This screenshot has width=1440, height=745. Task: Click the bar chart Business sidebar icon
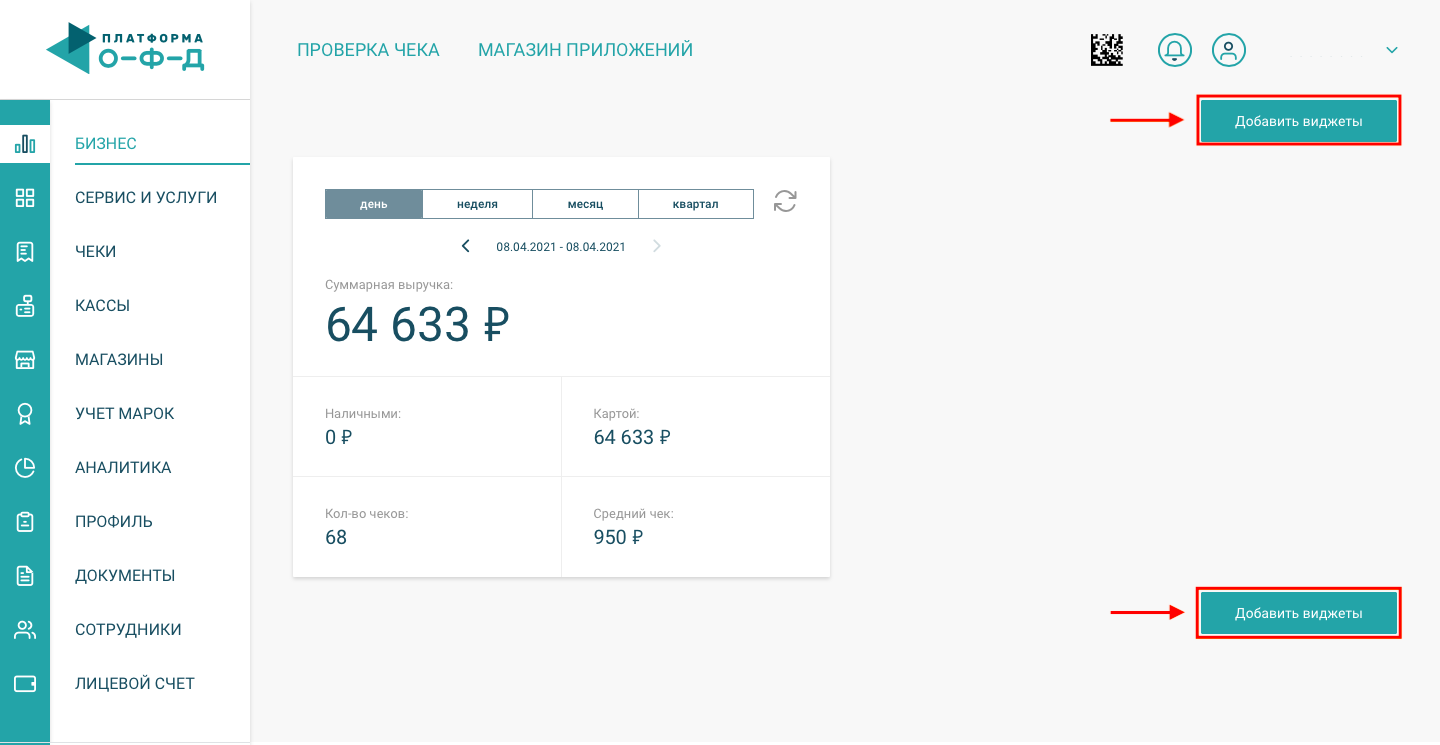[25, 144]
